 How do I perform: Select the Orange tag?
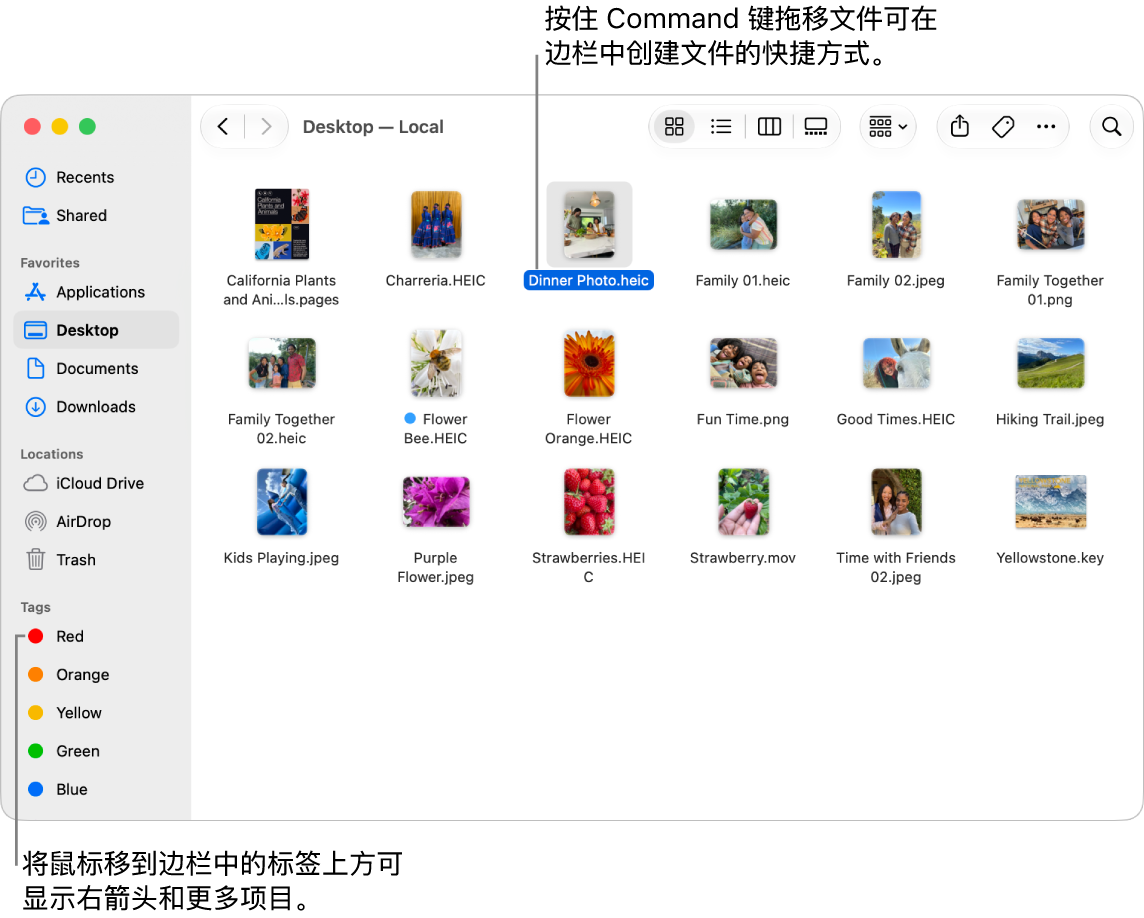[96, 674]
